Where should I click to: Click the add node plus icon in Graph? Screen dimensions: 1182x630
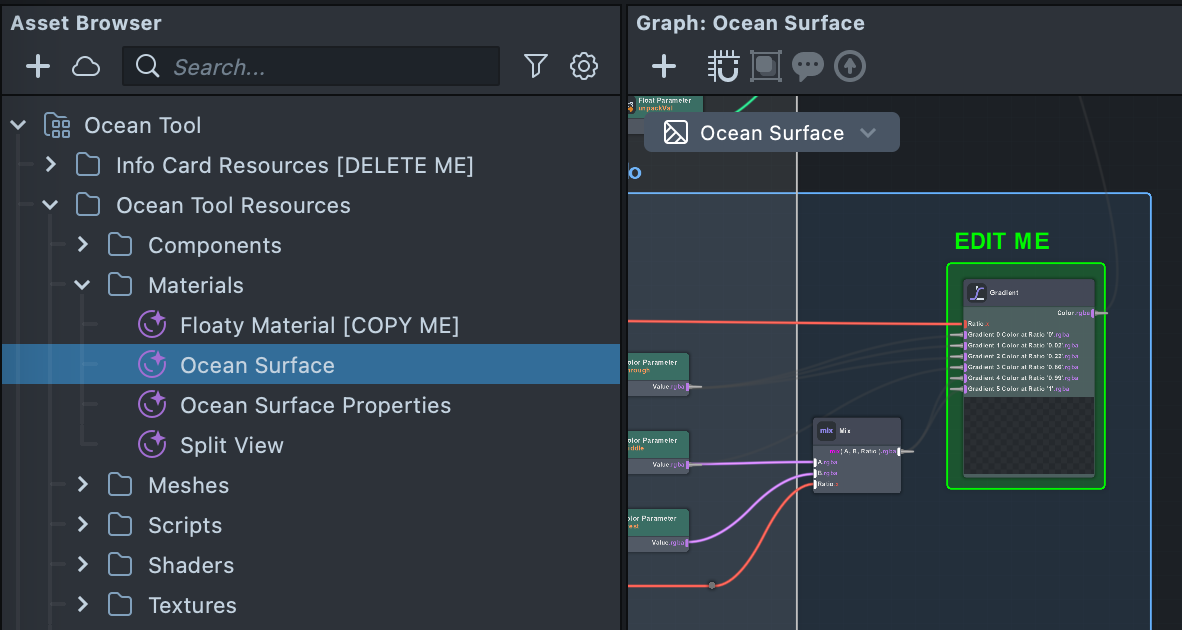pyautogui.click(x=664, y=67)
